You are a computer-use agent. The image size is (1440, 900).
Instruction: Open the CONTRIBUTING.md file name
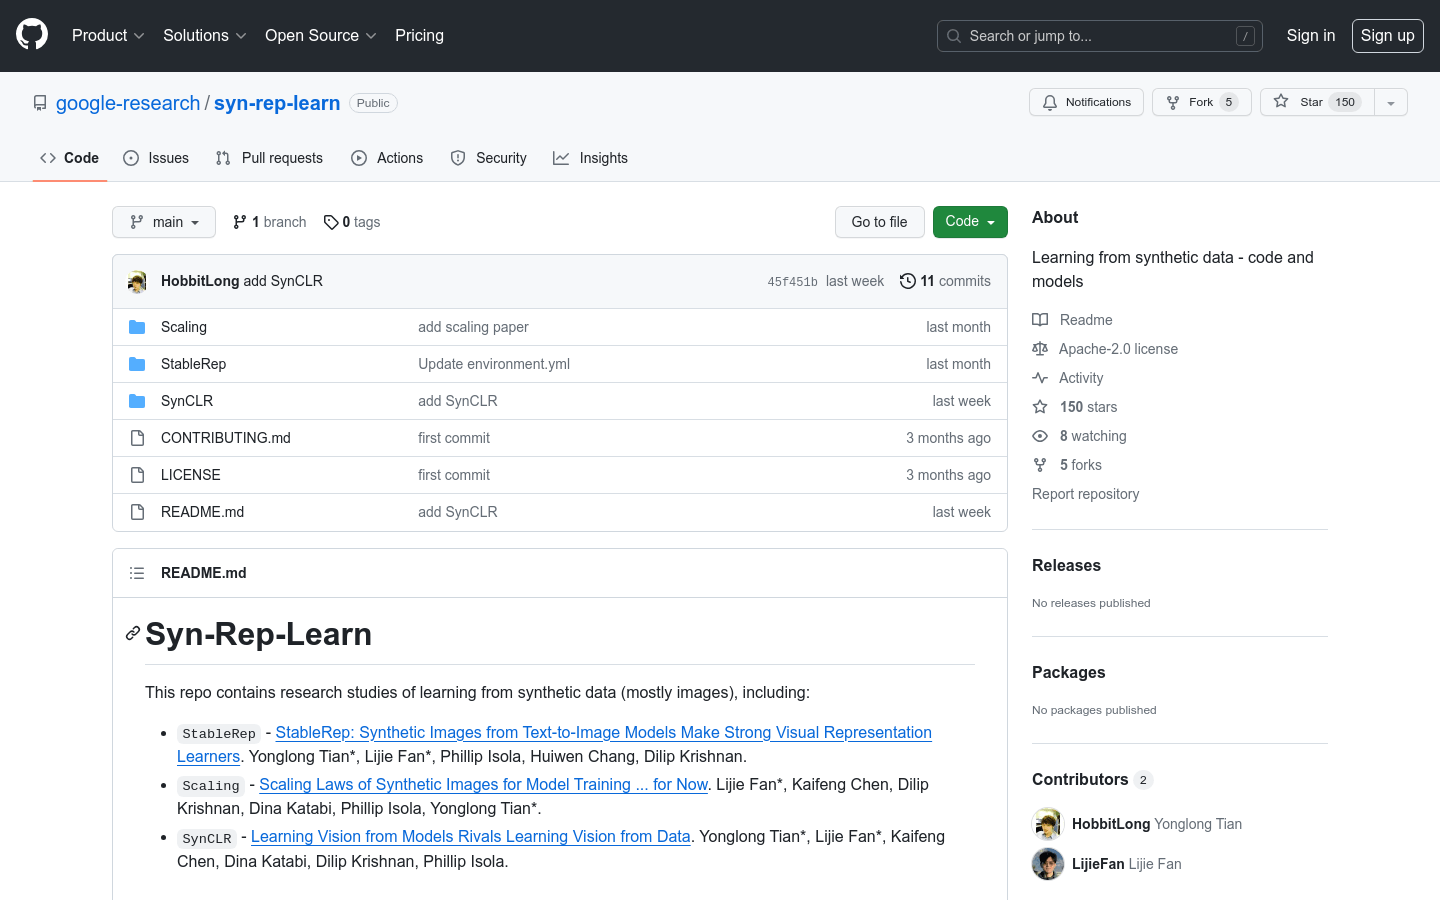click(226, 438)
